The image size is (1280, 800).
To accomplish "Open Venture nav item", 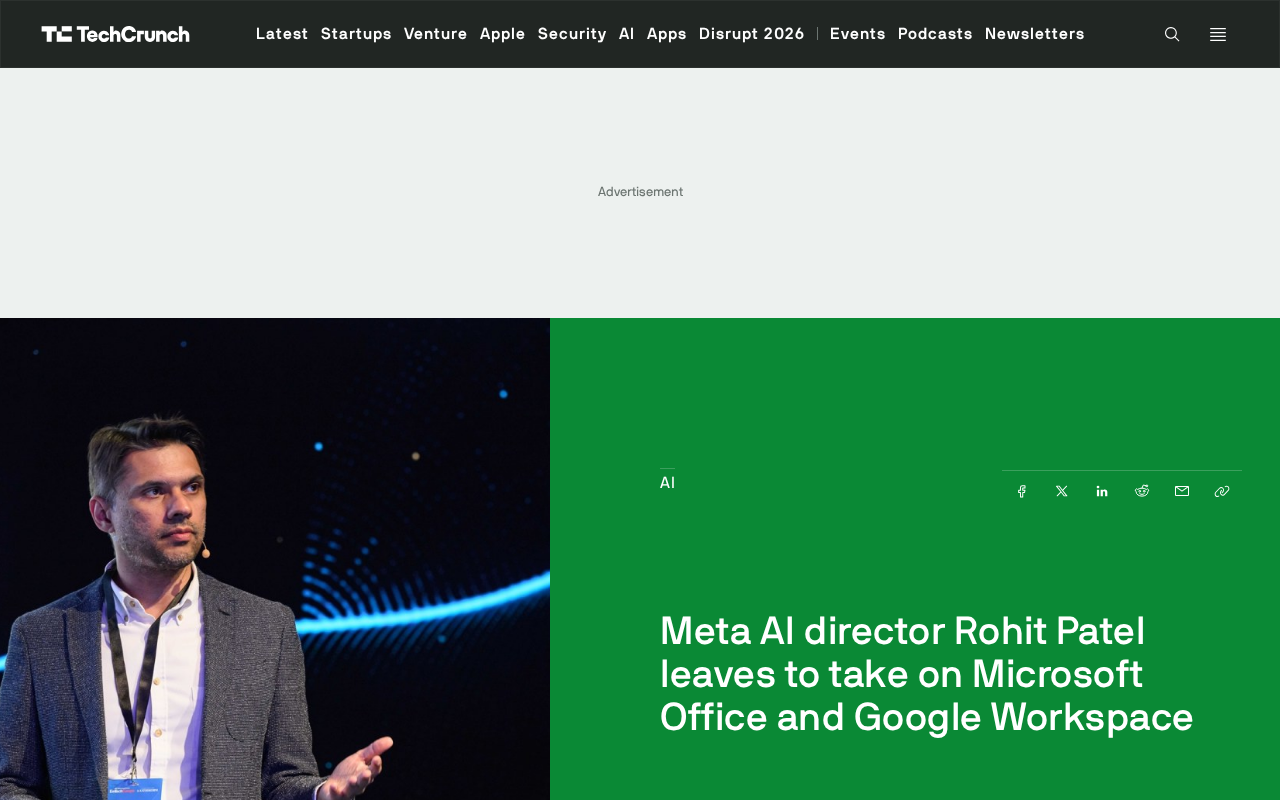I will [436, 34].
